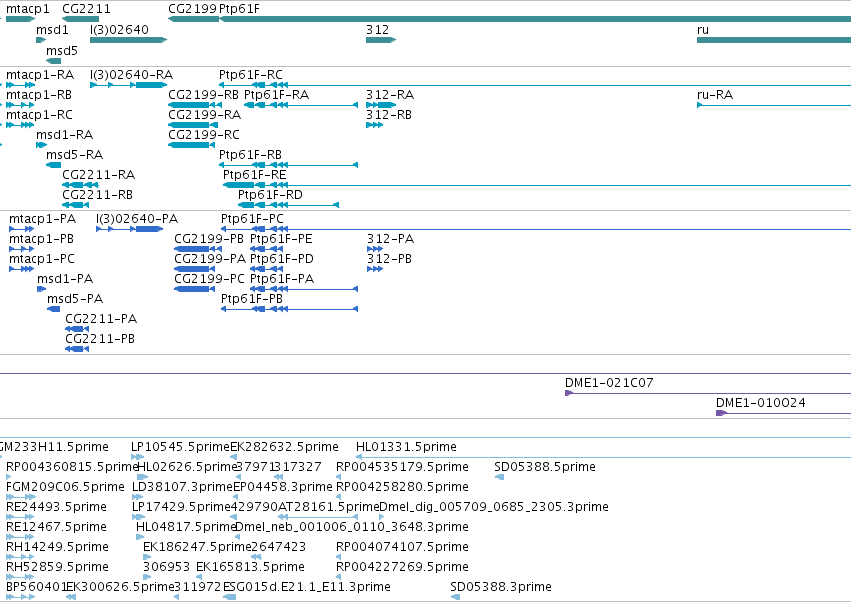The image size is (851, 602).
Task: Select EST RP004258280.5prime
Action: click(x=402, y=487)
